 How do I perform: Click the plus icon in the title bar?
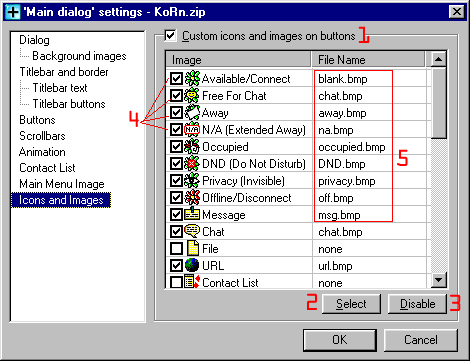(13, 12)
